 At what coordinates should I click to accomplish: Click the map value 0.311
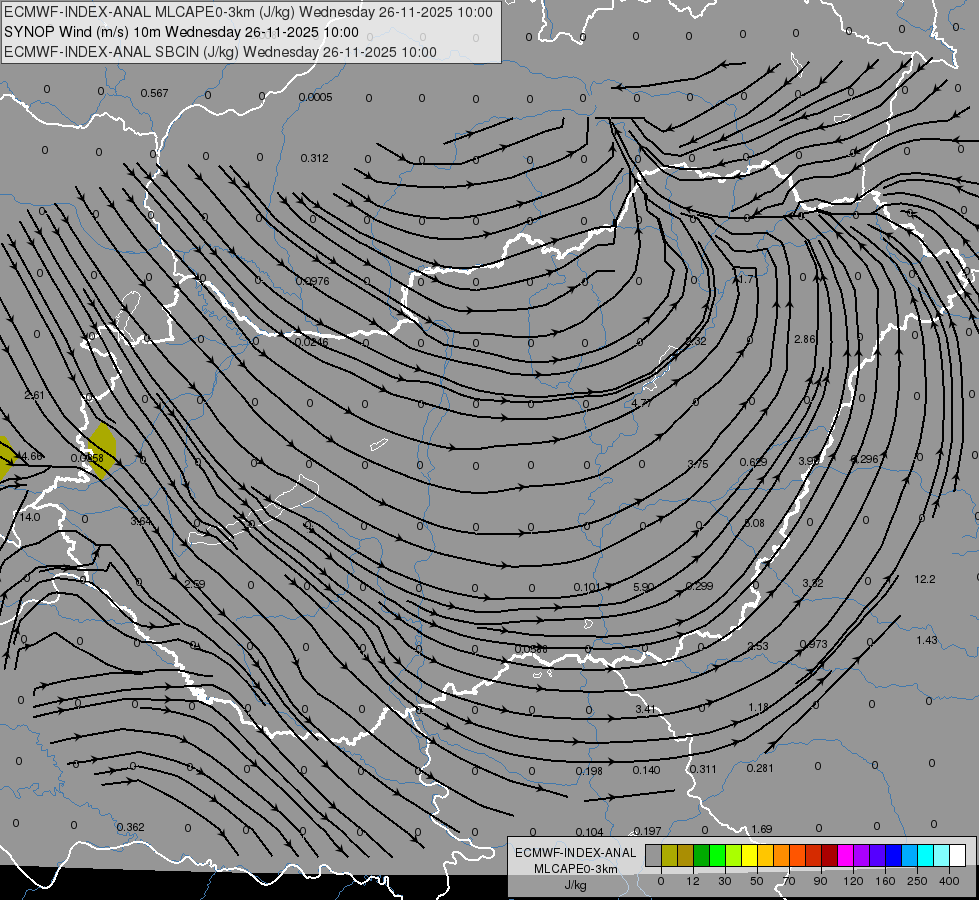(703, 769)
